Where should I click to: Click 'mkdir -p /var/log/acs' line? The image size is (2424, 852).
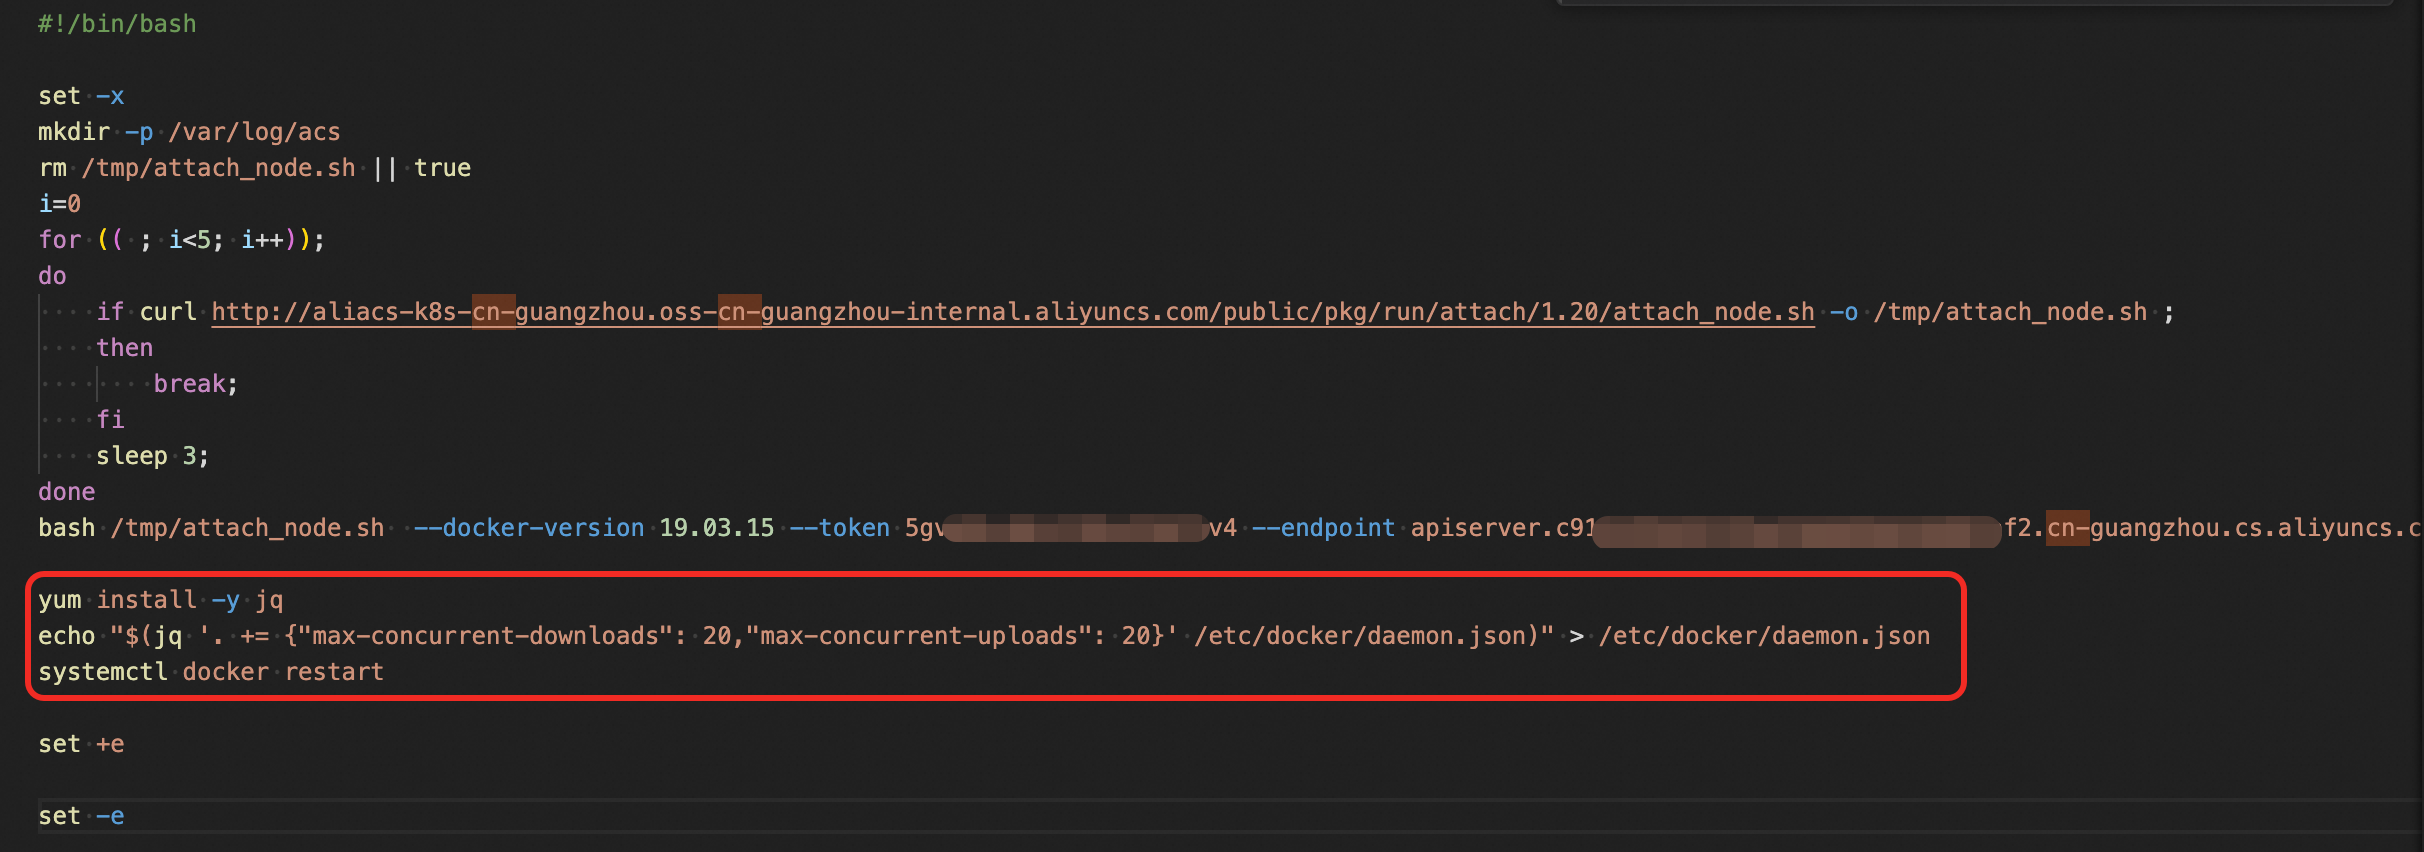click(x=189, y=132)
